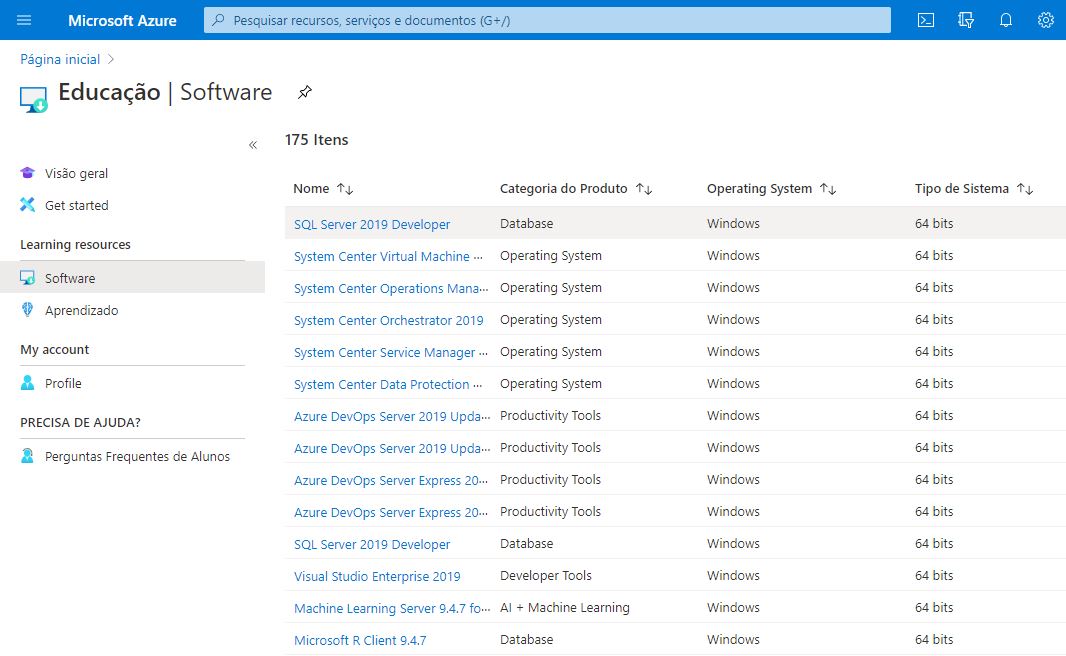Click the Educação monitor icon in header
This screenshot has height=656, width=1066.
[x=33, y=99]
